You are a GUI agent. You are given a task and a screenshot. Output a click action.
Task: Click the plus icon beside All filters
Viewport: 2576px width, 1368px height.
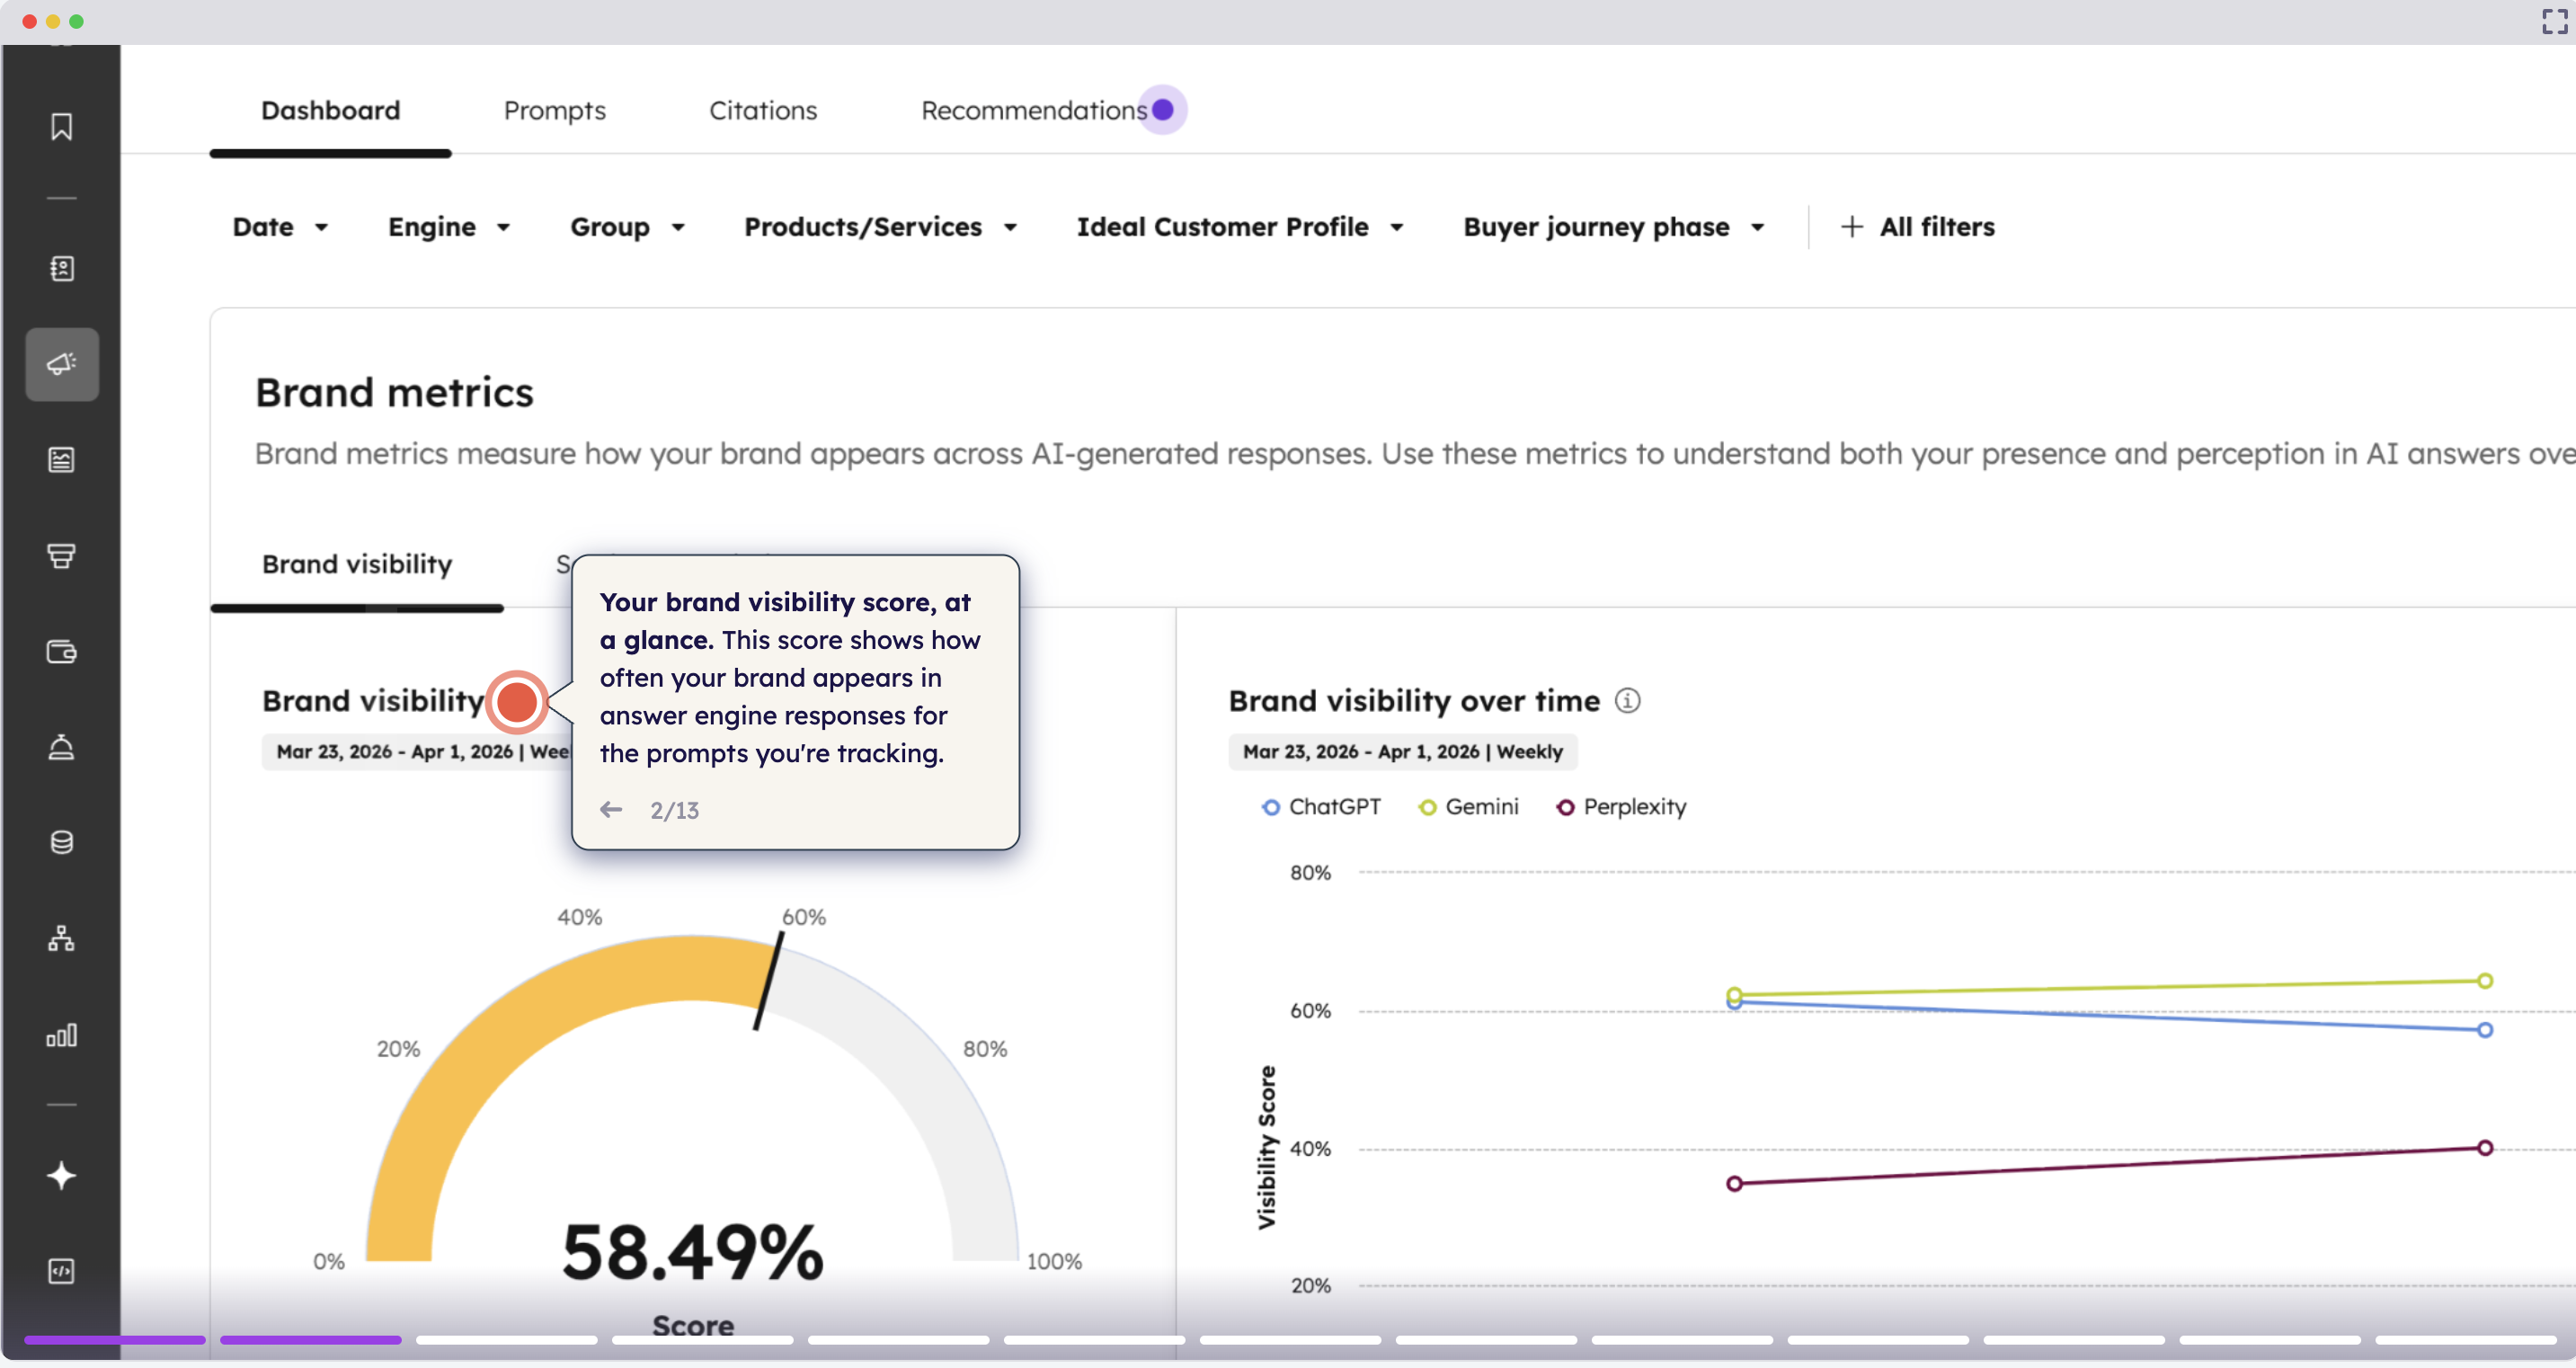click(x=1852, y=227)
